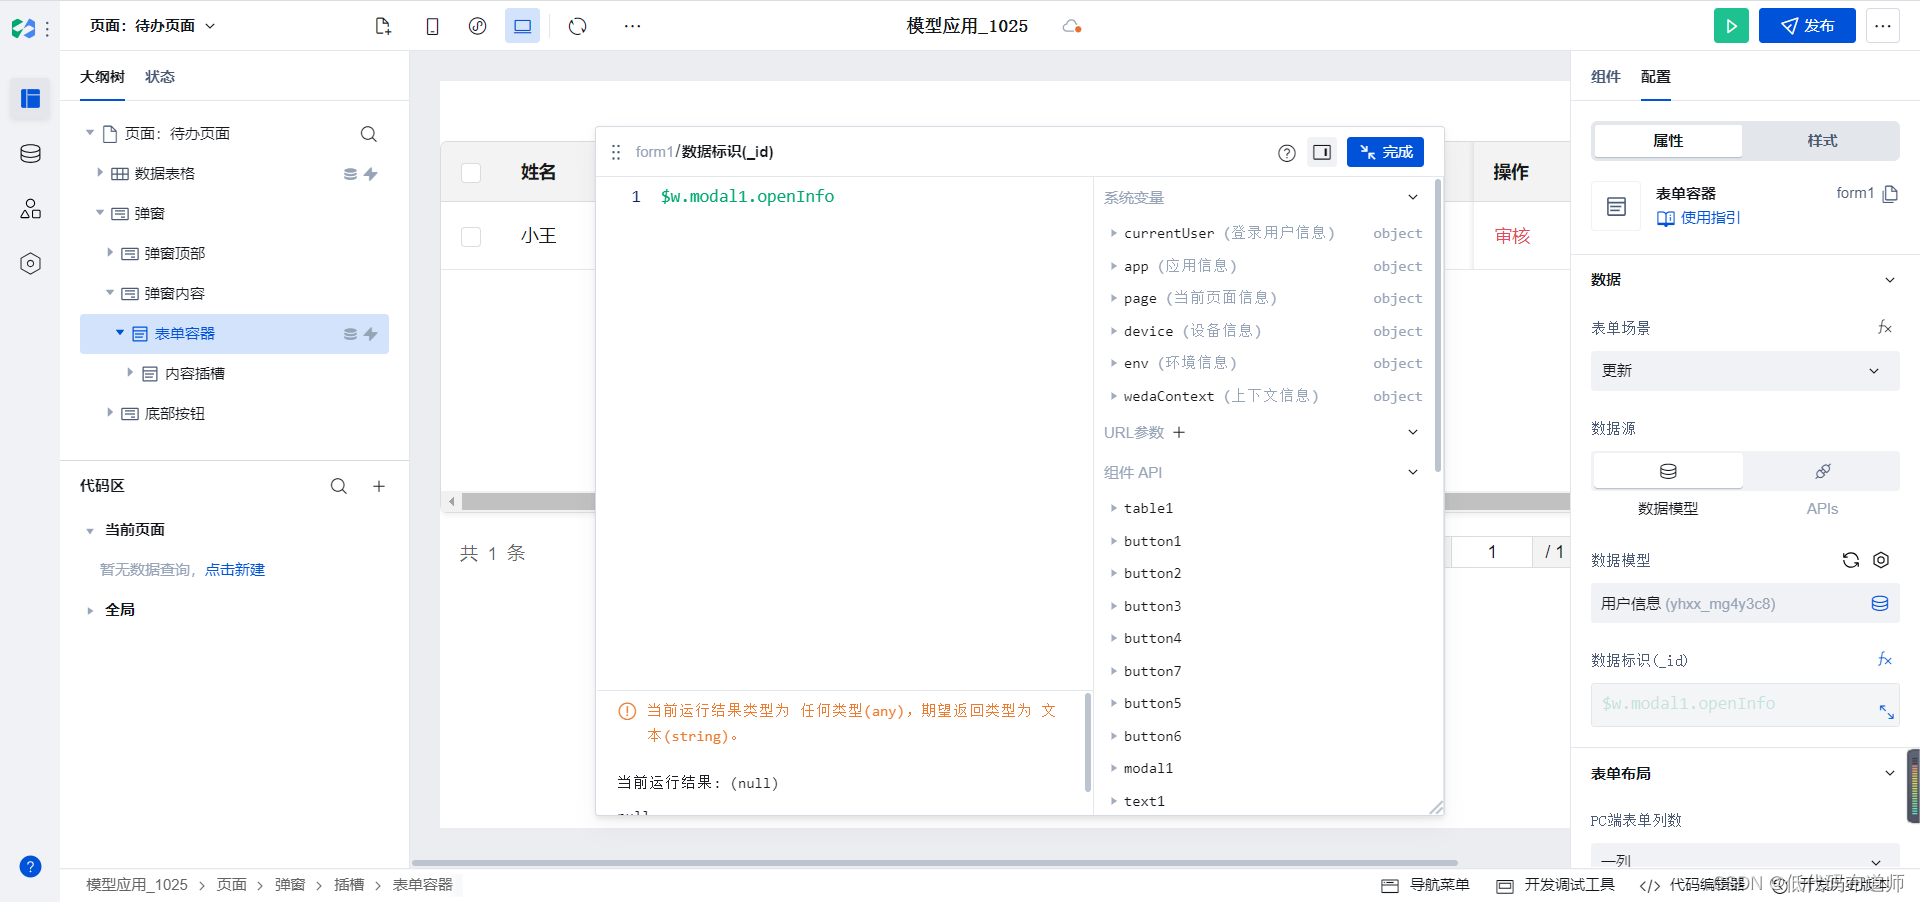Click the help icon in expression editor
Viewport: 1920px width, 902px height.
pos(1287,153)
